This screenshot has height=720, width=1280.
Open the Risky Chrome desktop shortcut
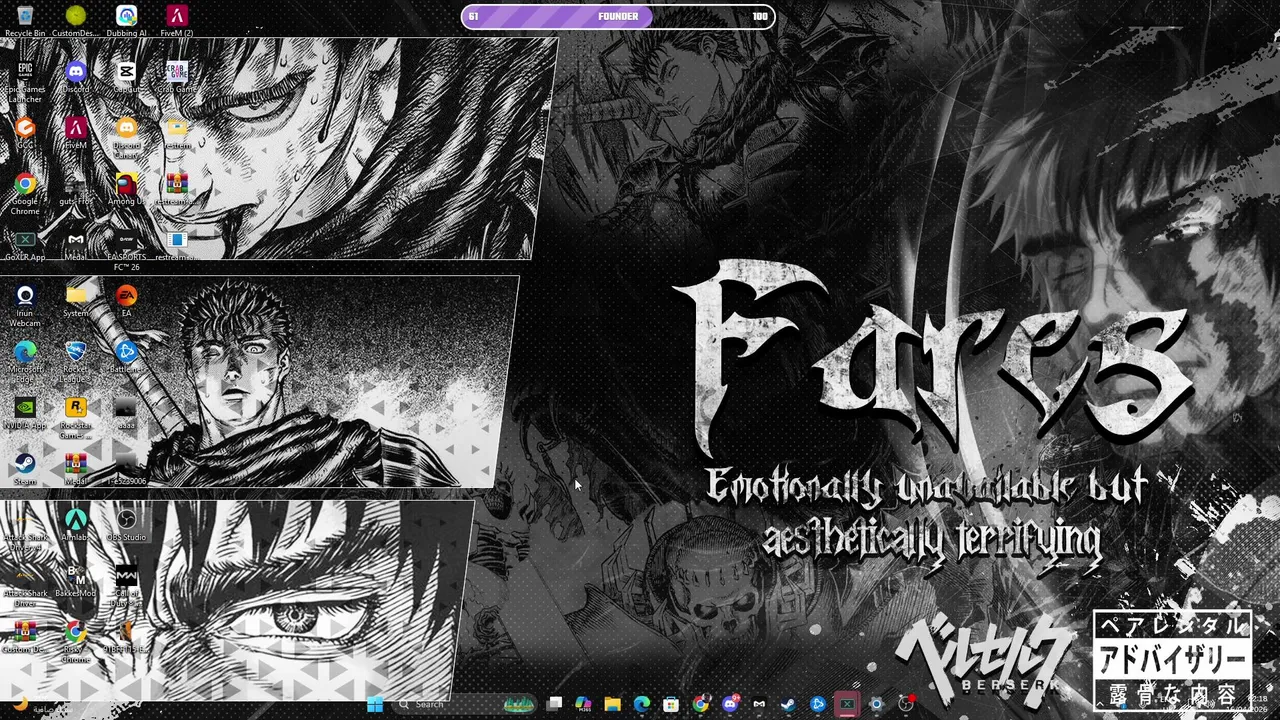[76, 641]
